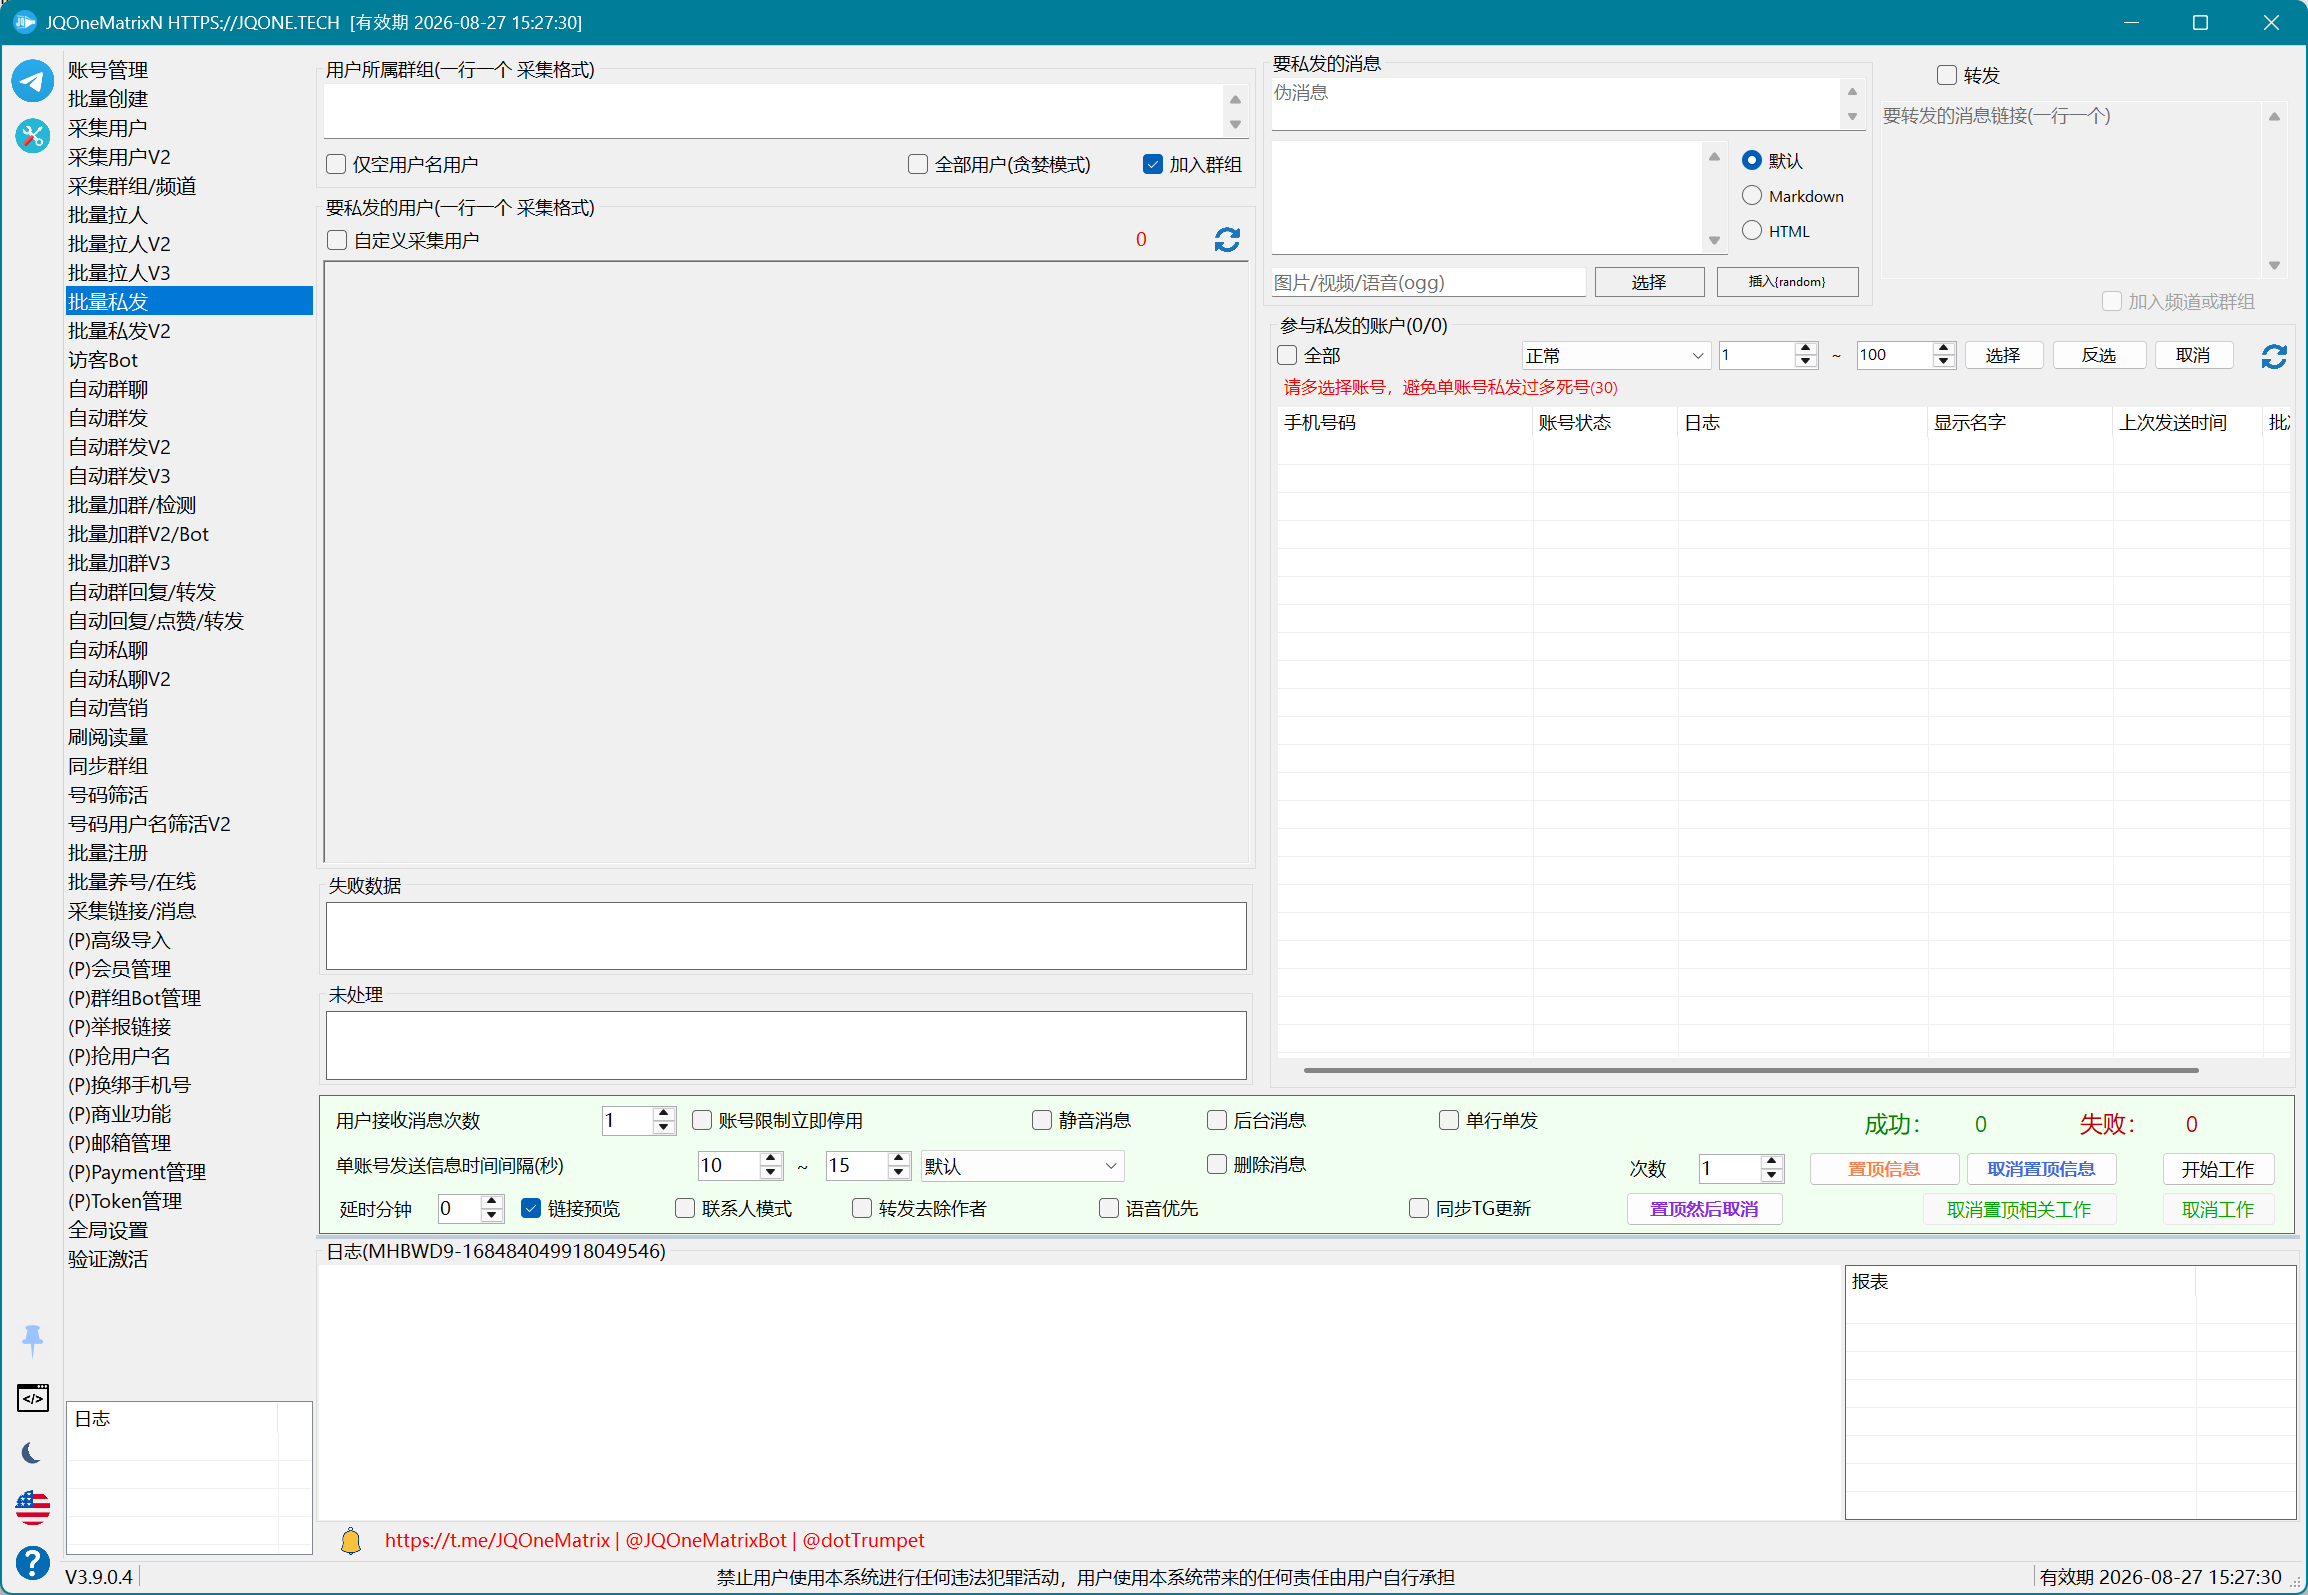Open the 正常 account status dropdown

(1614, 356)
